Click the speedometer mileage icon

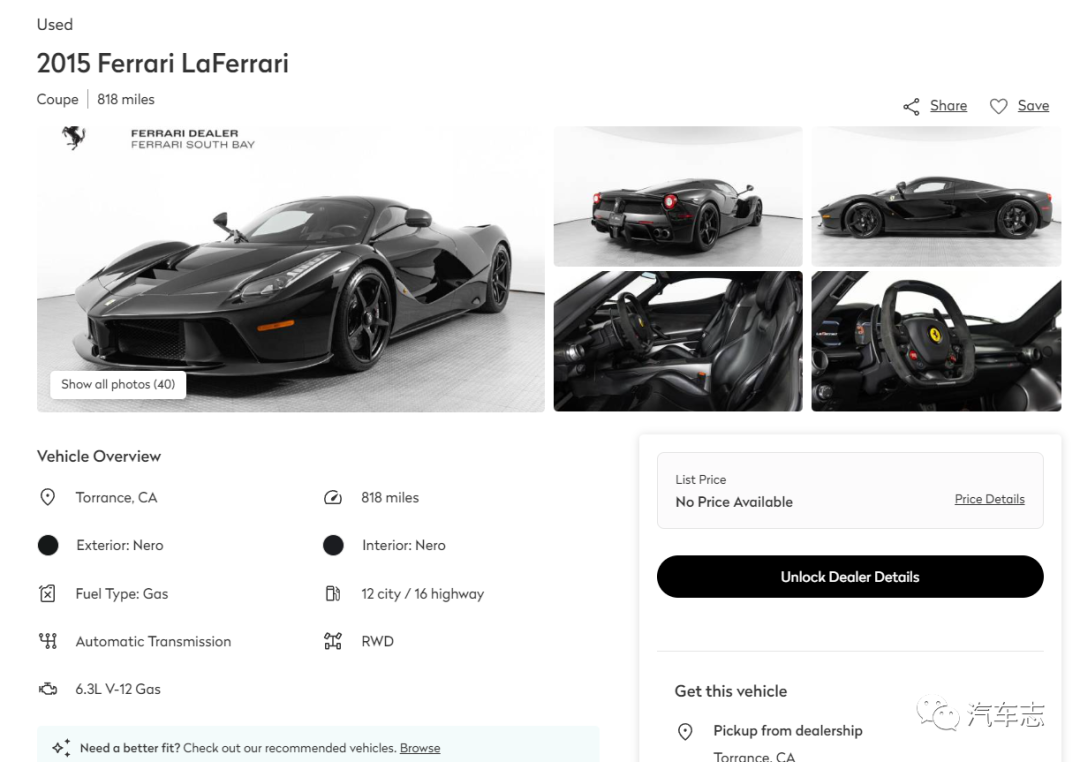[333, 497]
